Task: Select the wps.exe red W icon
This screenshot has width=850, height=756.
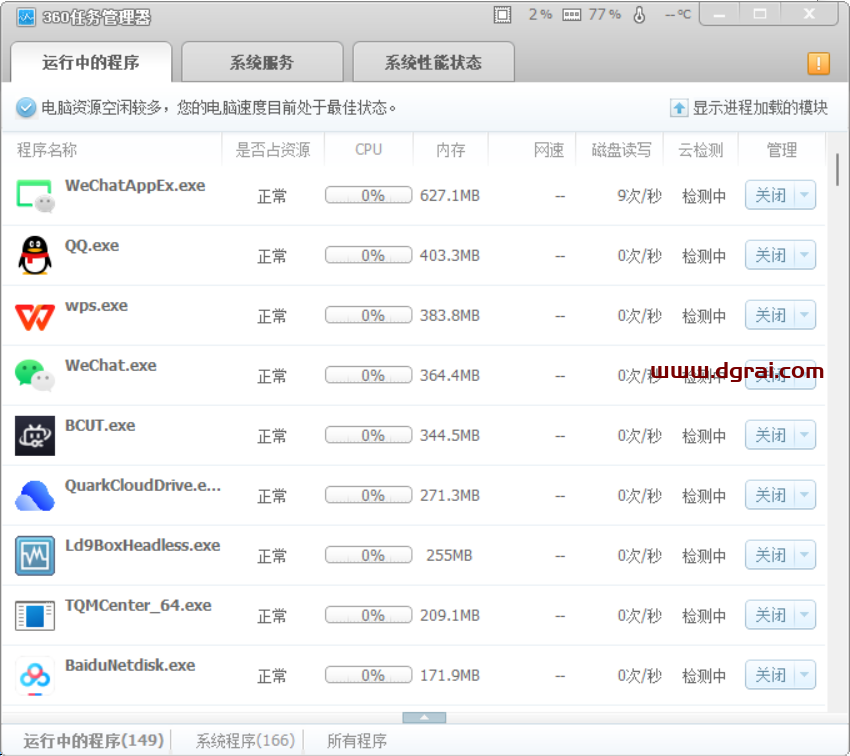Action: (x=35, y=316)
